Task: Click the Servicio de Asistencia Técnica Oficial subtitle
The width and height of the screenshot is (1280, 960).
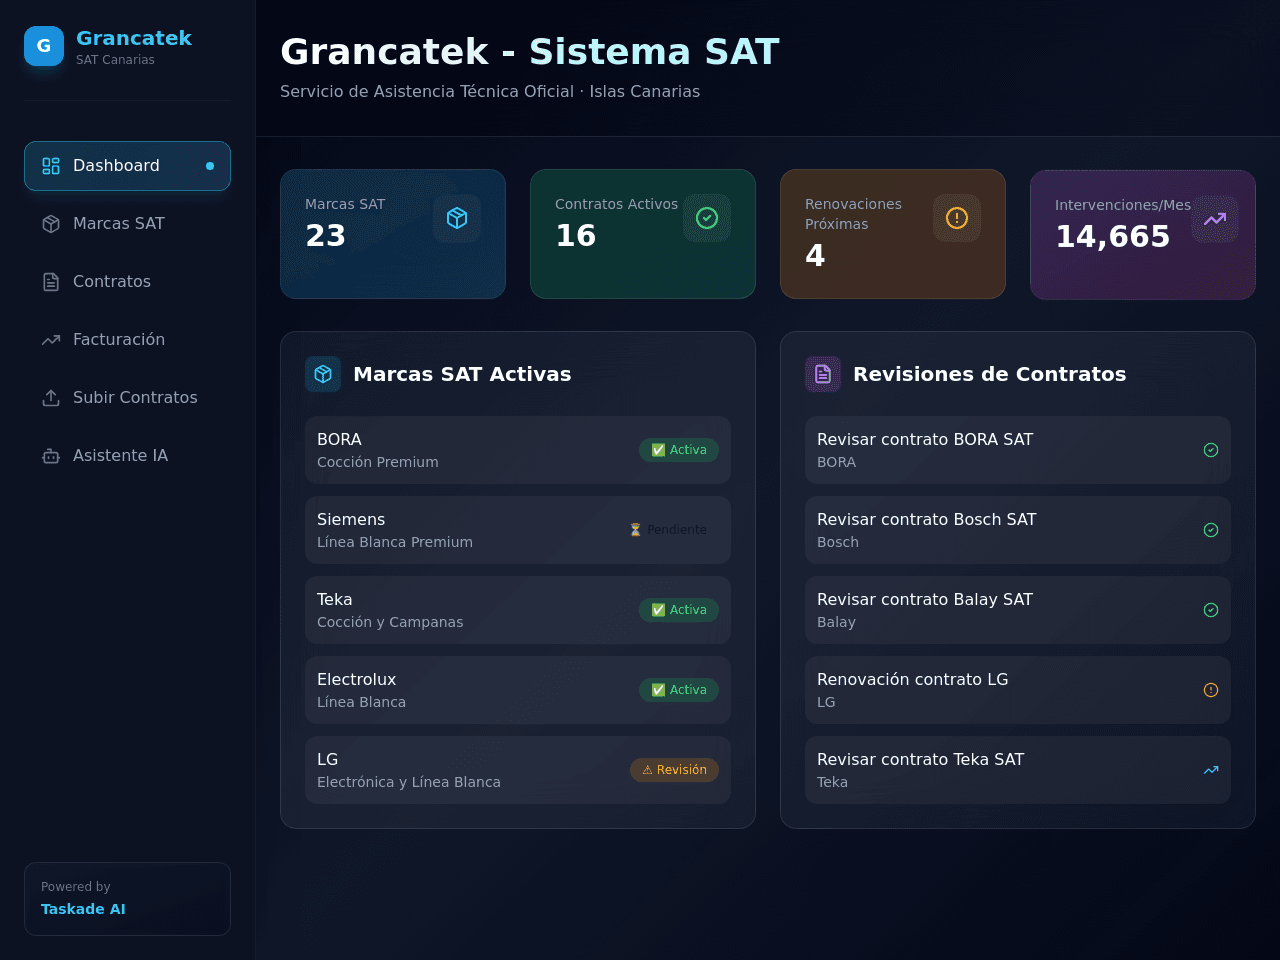Action: pos(490,92)
